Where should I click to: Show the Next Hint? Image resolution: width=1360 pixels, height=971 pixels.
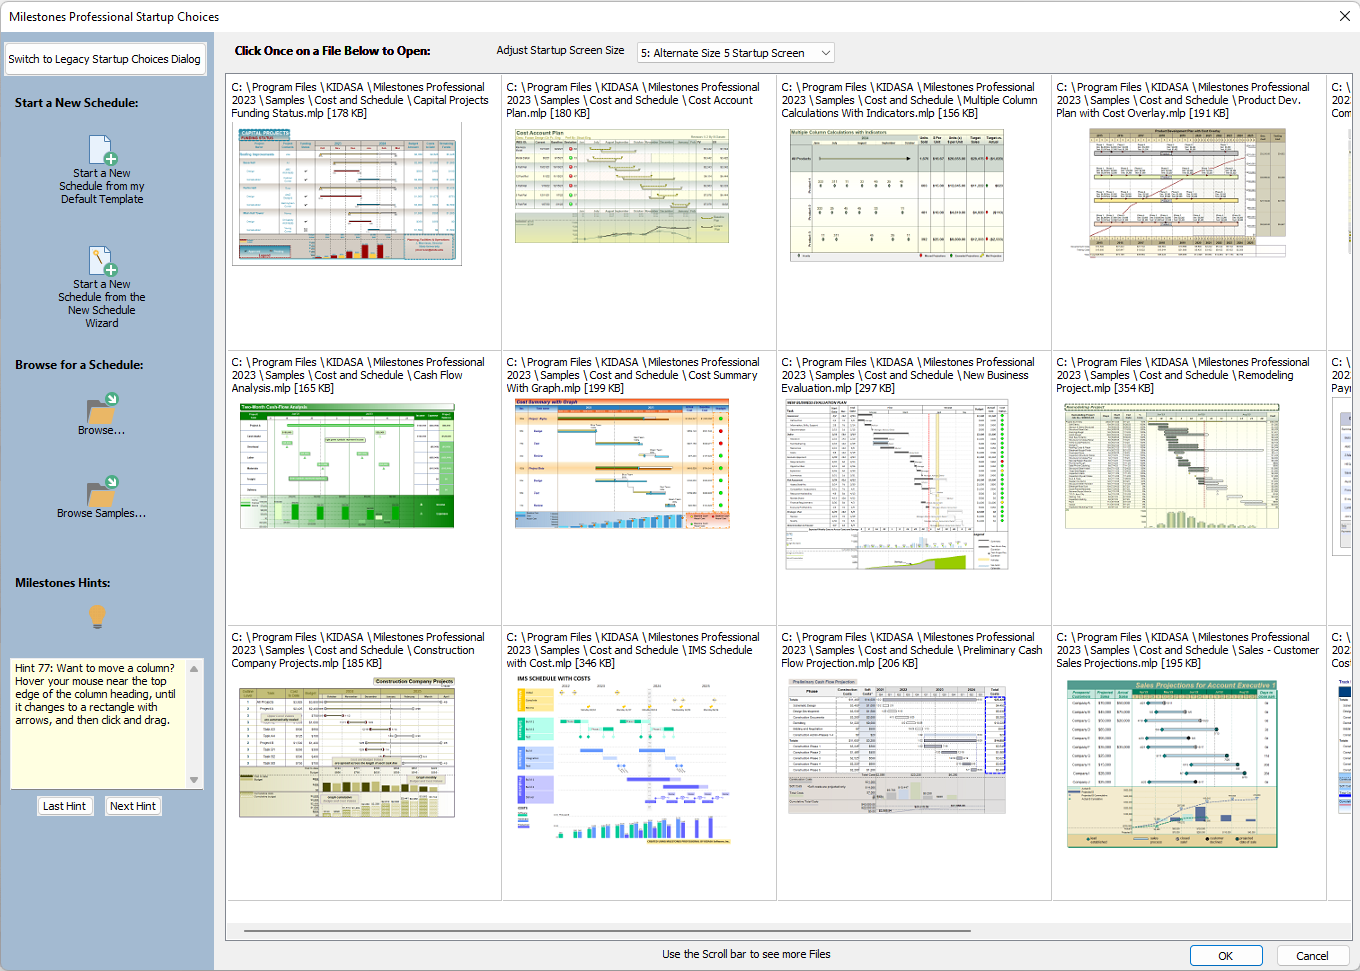click(x=133, y=806)
